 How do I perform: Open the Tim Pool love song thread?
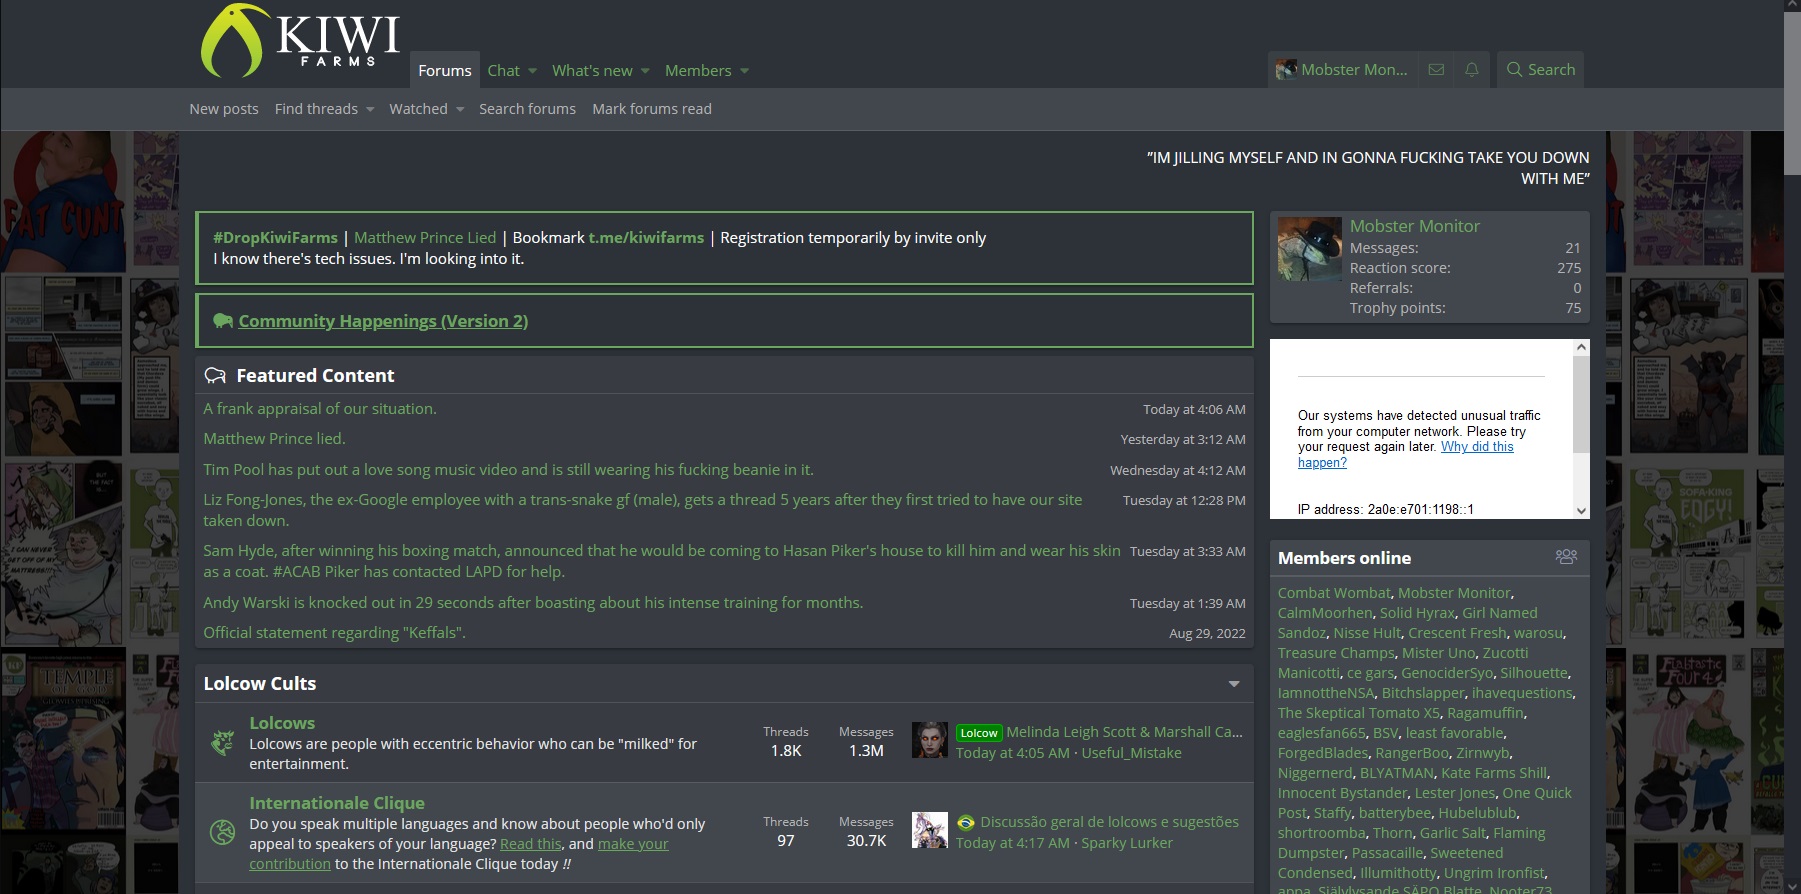click(x=508, y=470)
